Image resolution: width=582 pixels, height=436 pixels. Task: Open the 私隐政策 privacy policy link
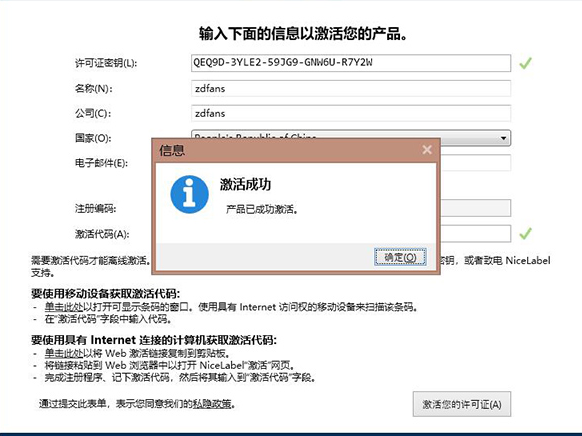pos(212,404)
